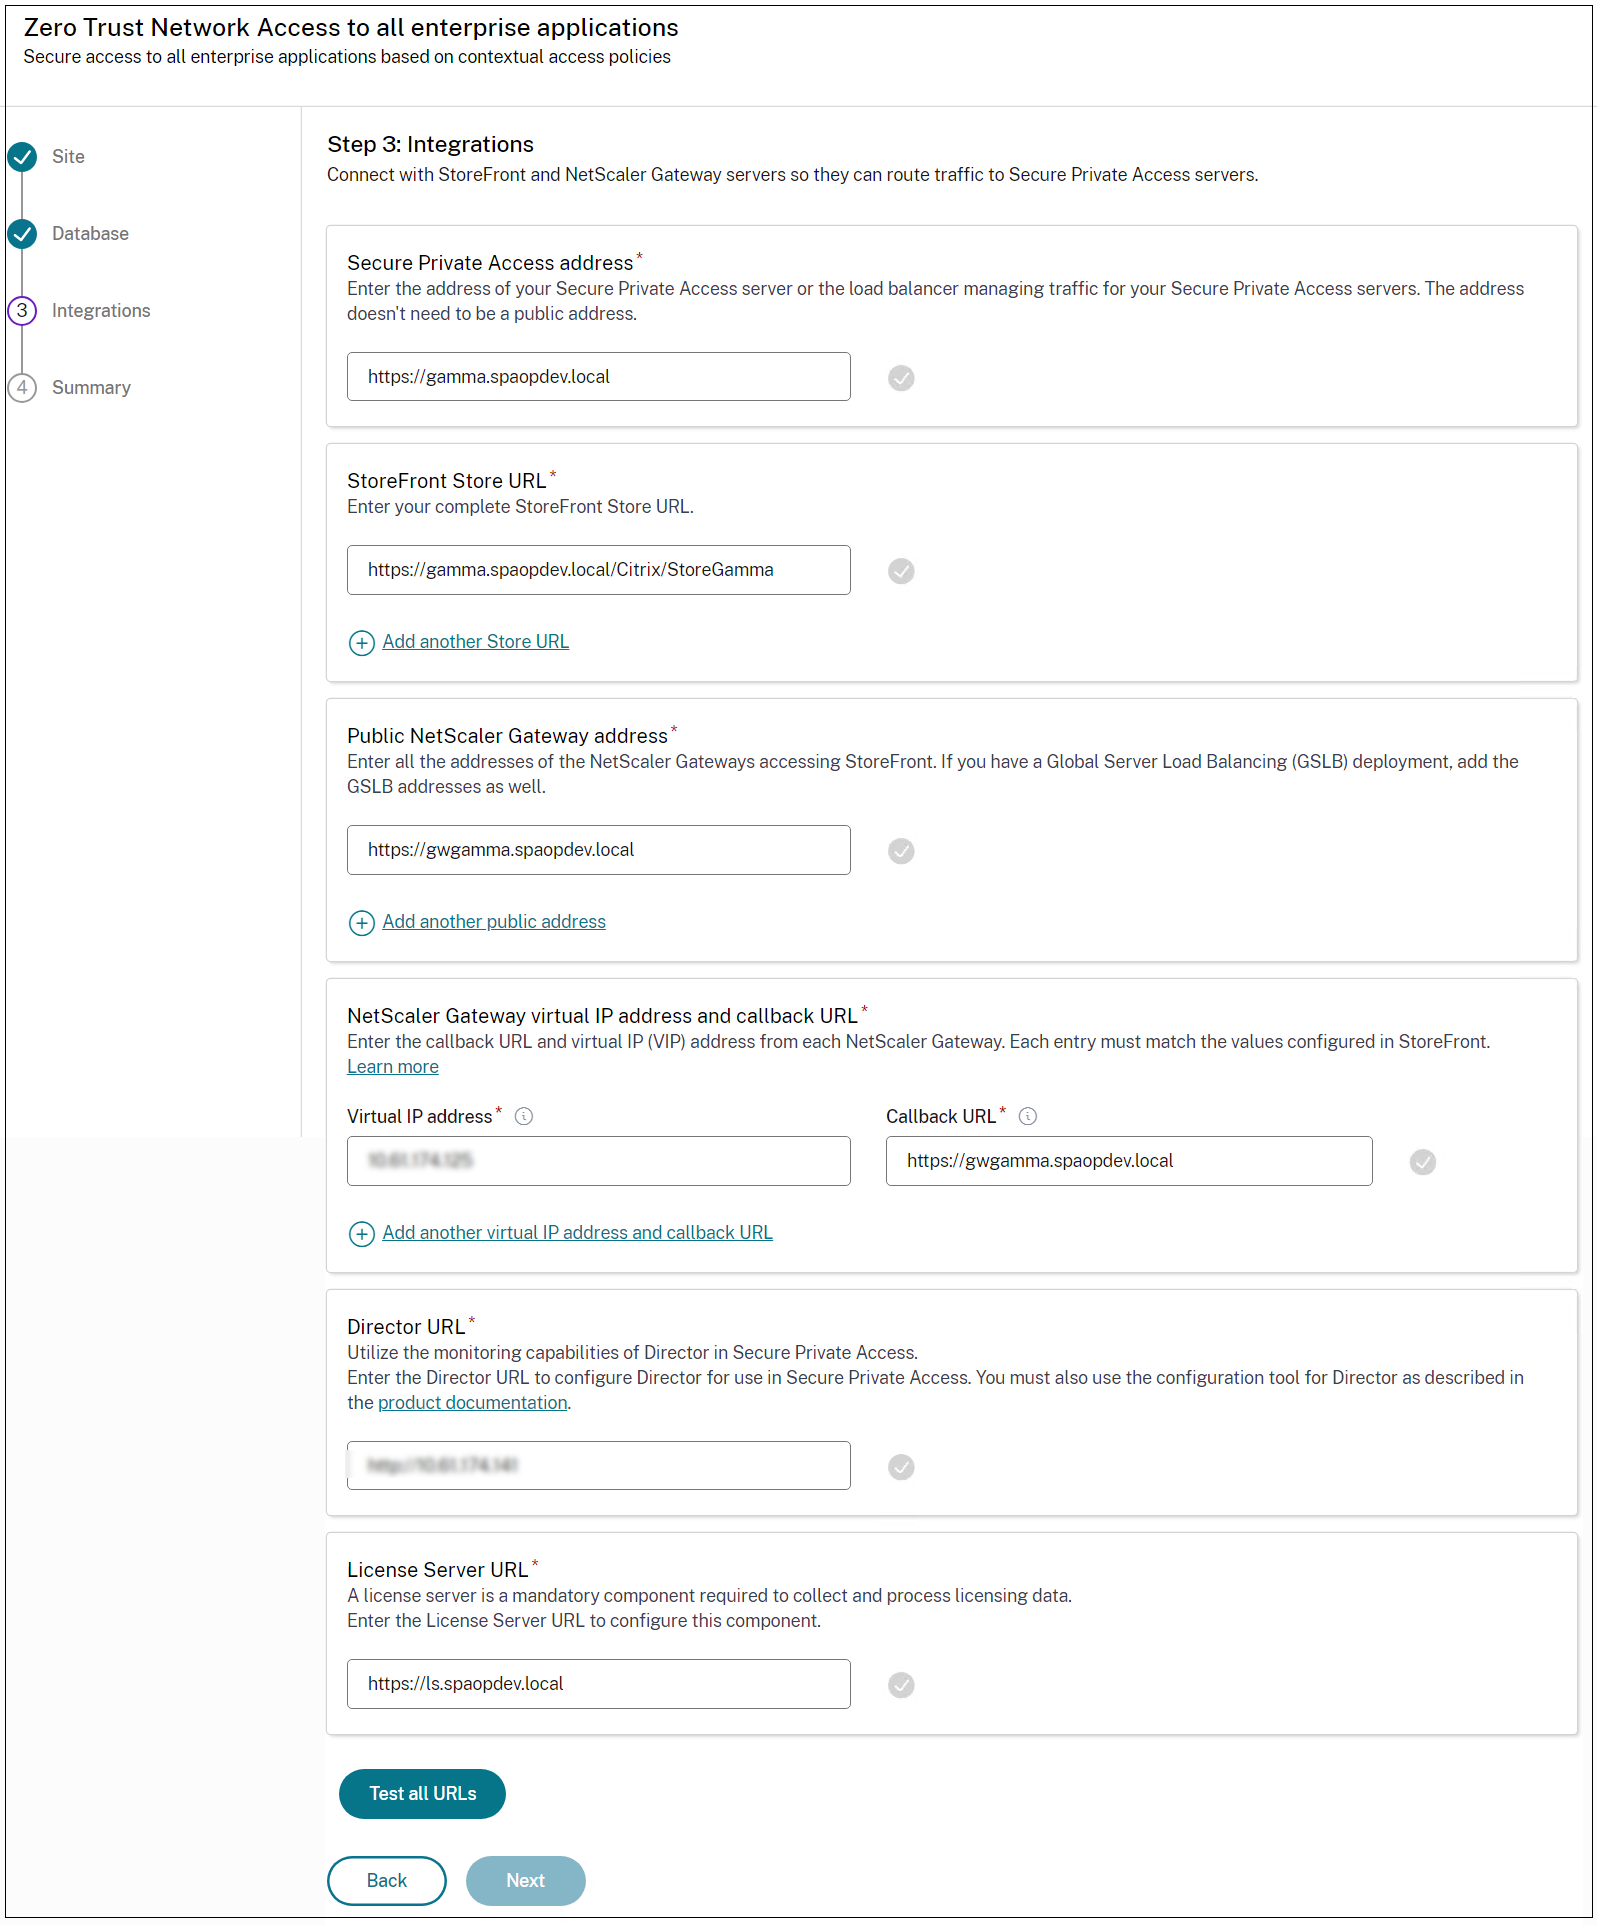The width and height of the screenshot is (1597, 1925).
Task: Click the plus icon for Add another Store URL
Action: [361, 643]
